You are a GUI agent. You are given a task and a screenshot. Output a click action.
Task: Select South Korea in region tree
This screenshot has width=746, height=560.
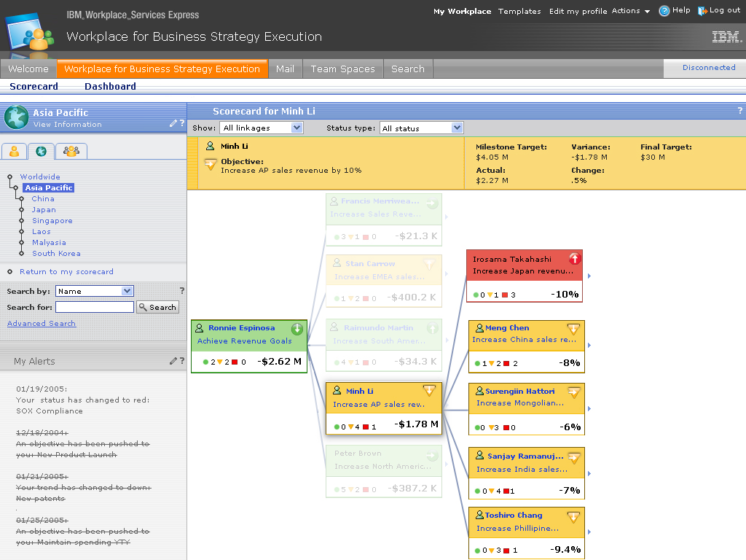click(x=56, y=254)
